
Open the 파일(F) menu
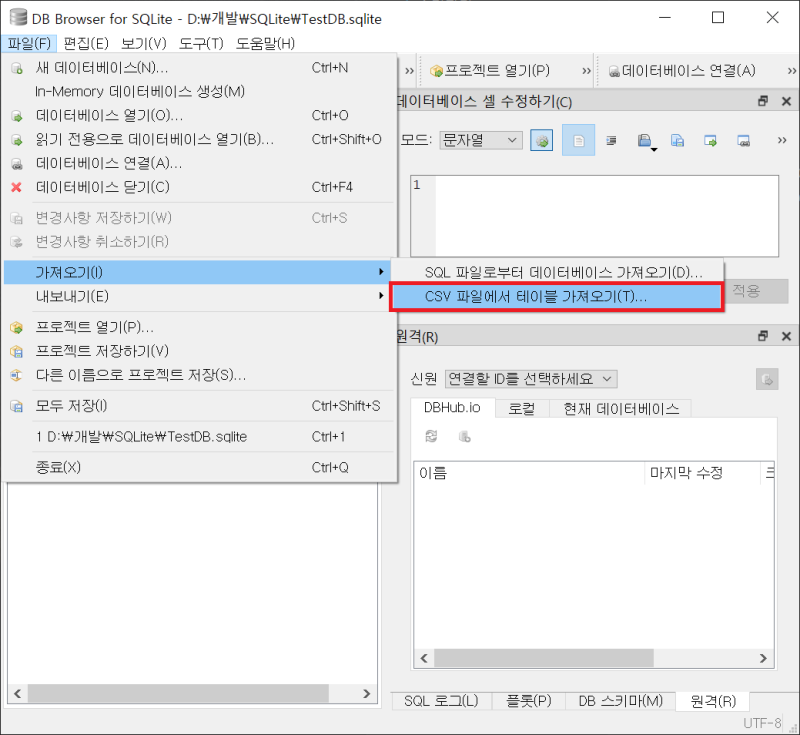[x=29, y=43]
